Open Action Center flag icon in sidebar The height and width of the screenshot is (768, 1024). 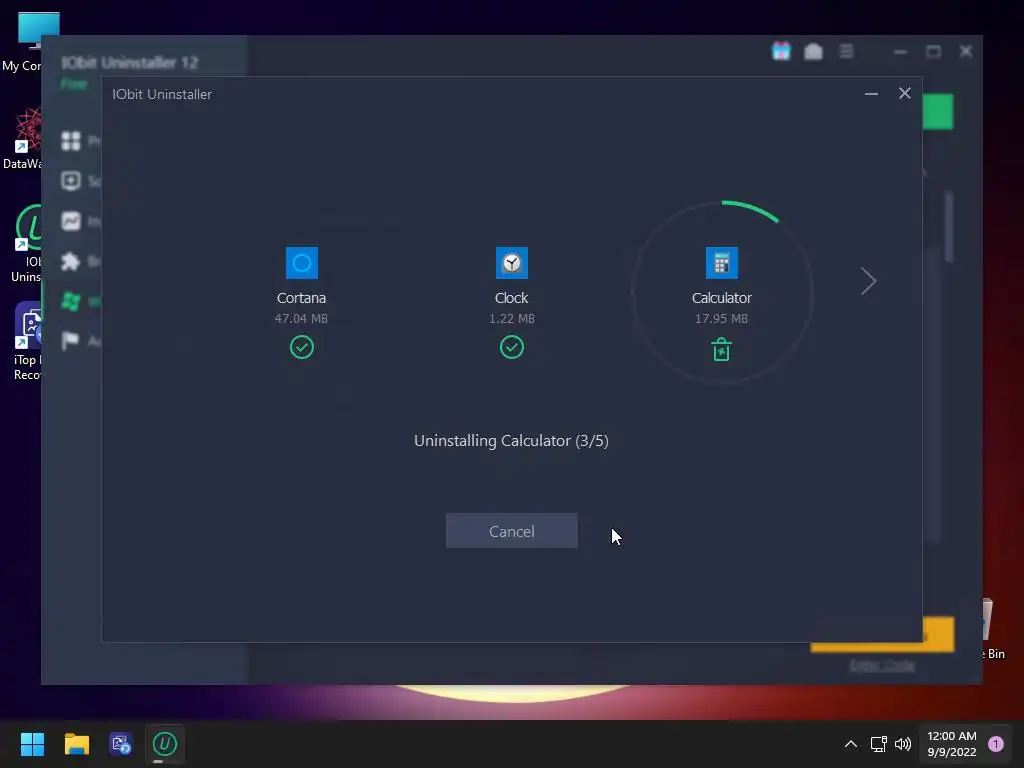point(71,340)
